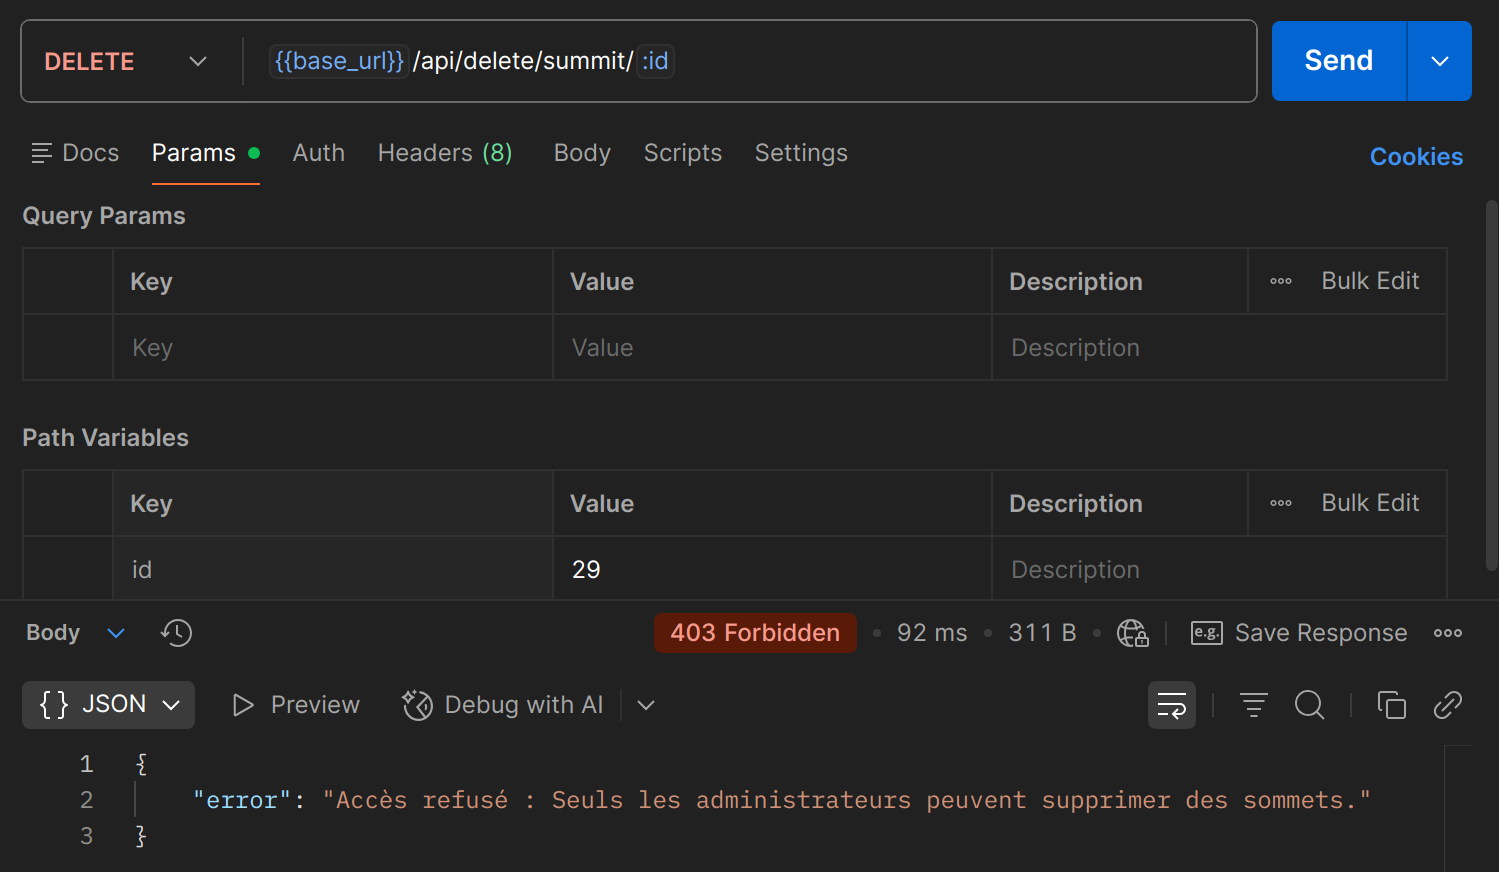This screenshot has width=1499, height=872.
Task: Open Path Variables column options menu
Action: pos(1281,503)
